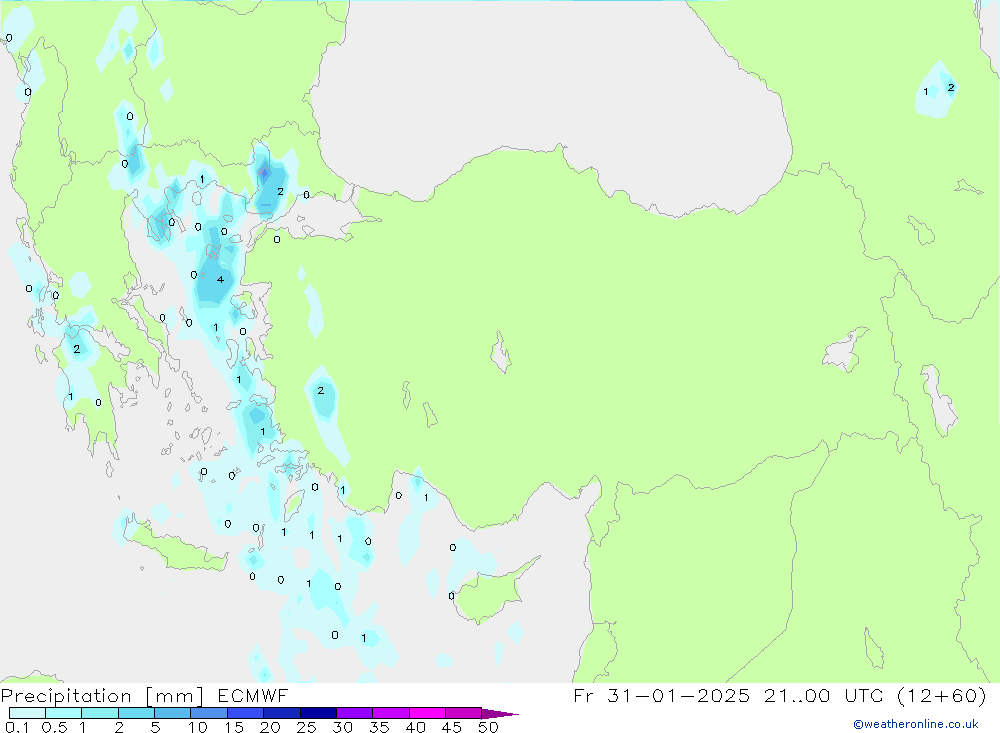The image size is (1000, 733).
Task: Click the 45–50 mm legend color swatch
Action: point(464,713)
